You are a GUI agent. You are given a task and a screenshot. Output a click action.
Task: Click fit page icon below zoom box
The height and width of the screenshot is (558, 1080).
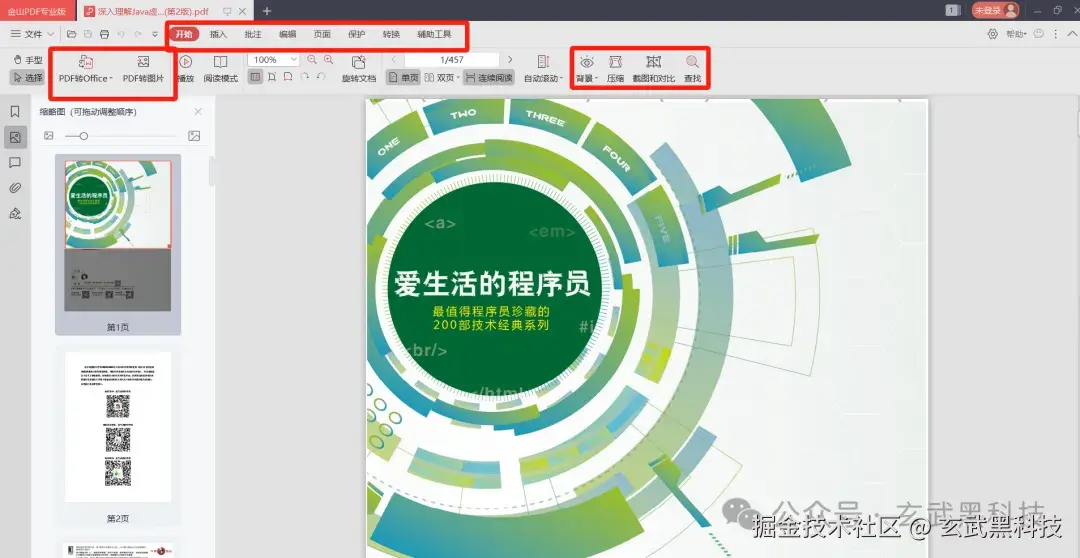coord(272,77)
